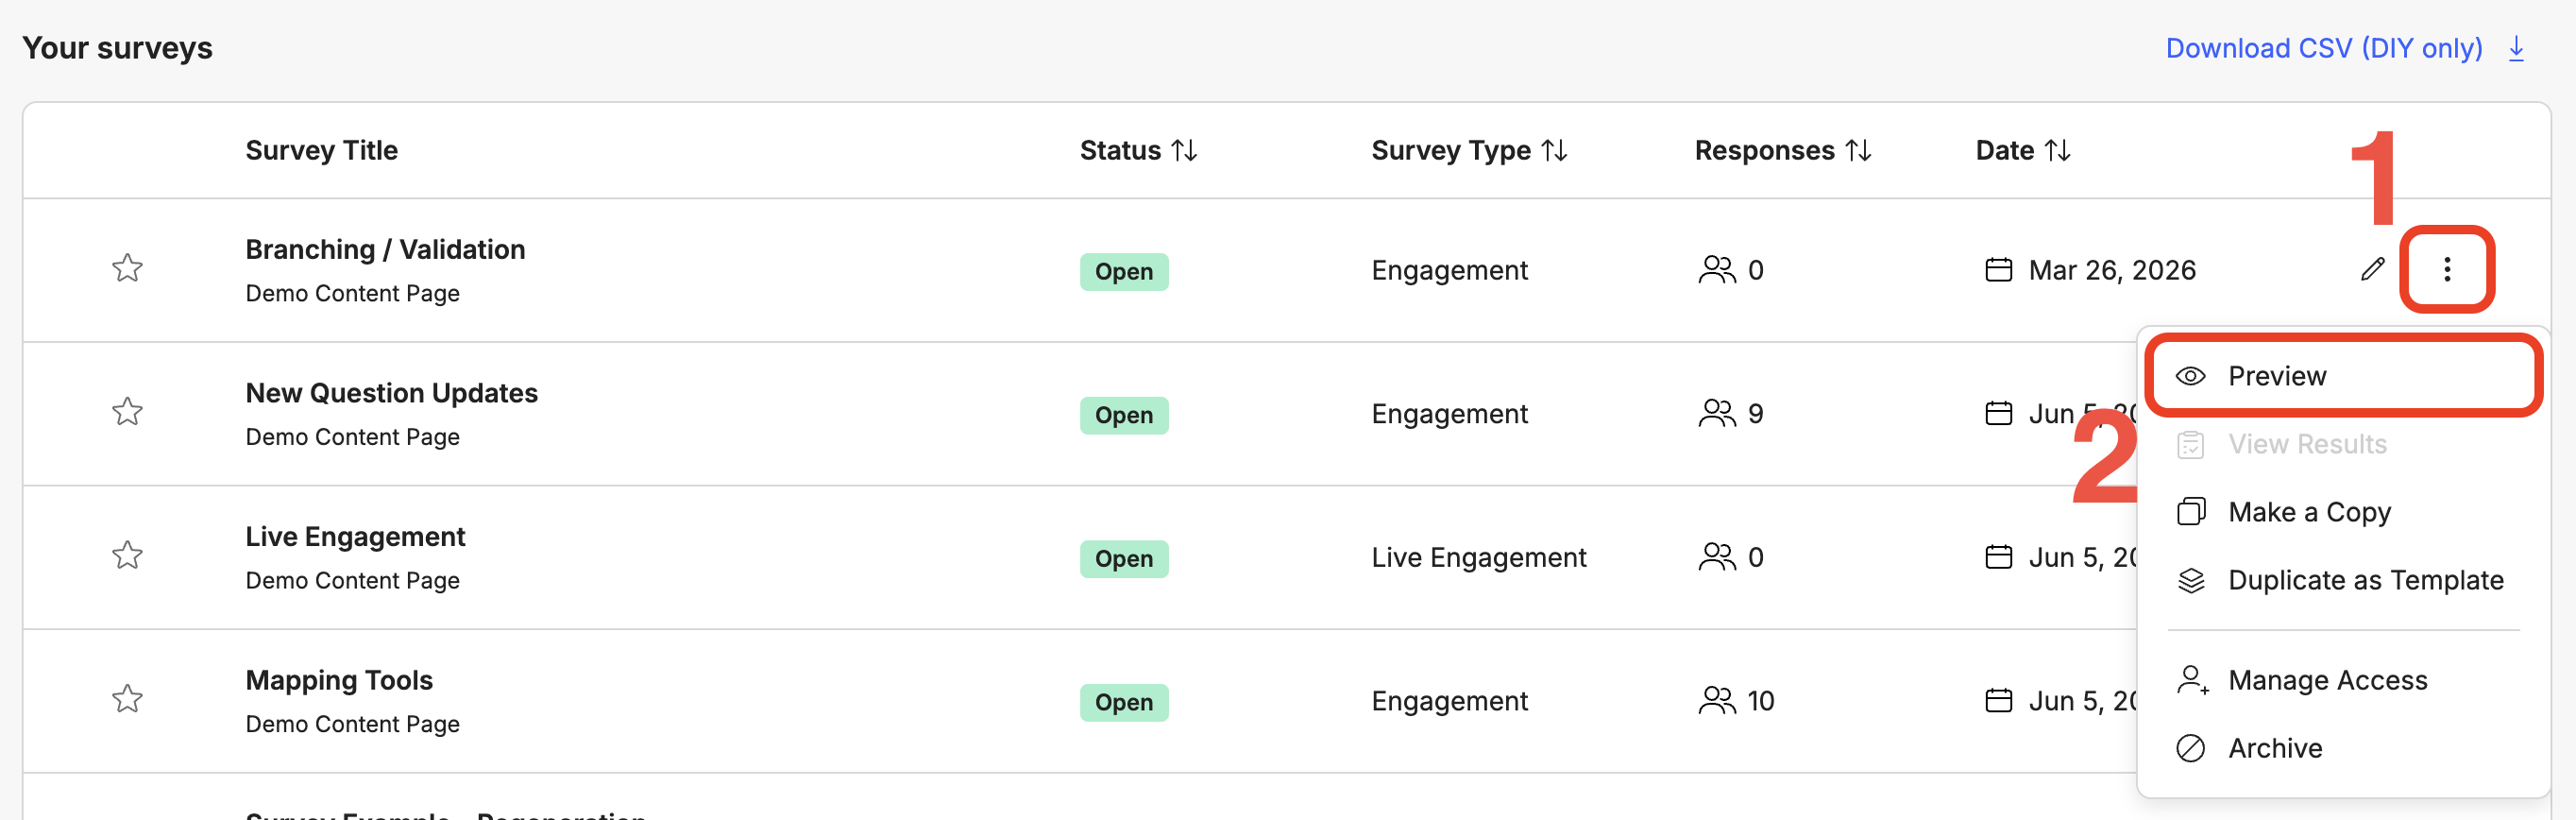Click calendar icon in Mapping Tools row

coord(1998,701)
